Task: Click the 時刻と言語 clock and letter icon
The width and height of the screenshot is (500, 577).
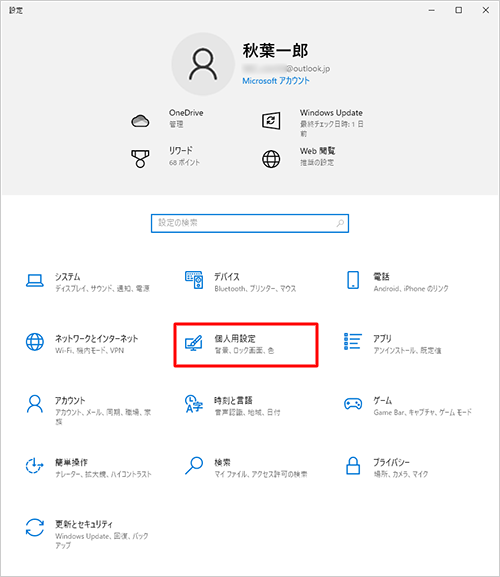Action: (x=194, y=404)
